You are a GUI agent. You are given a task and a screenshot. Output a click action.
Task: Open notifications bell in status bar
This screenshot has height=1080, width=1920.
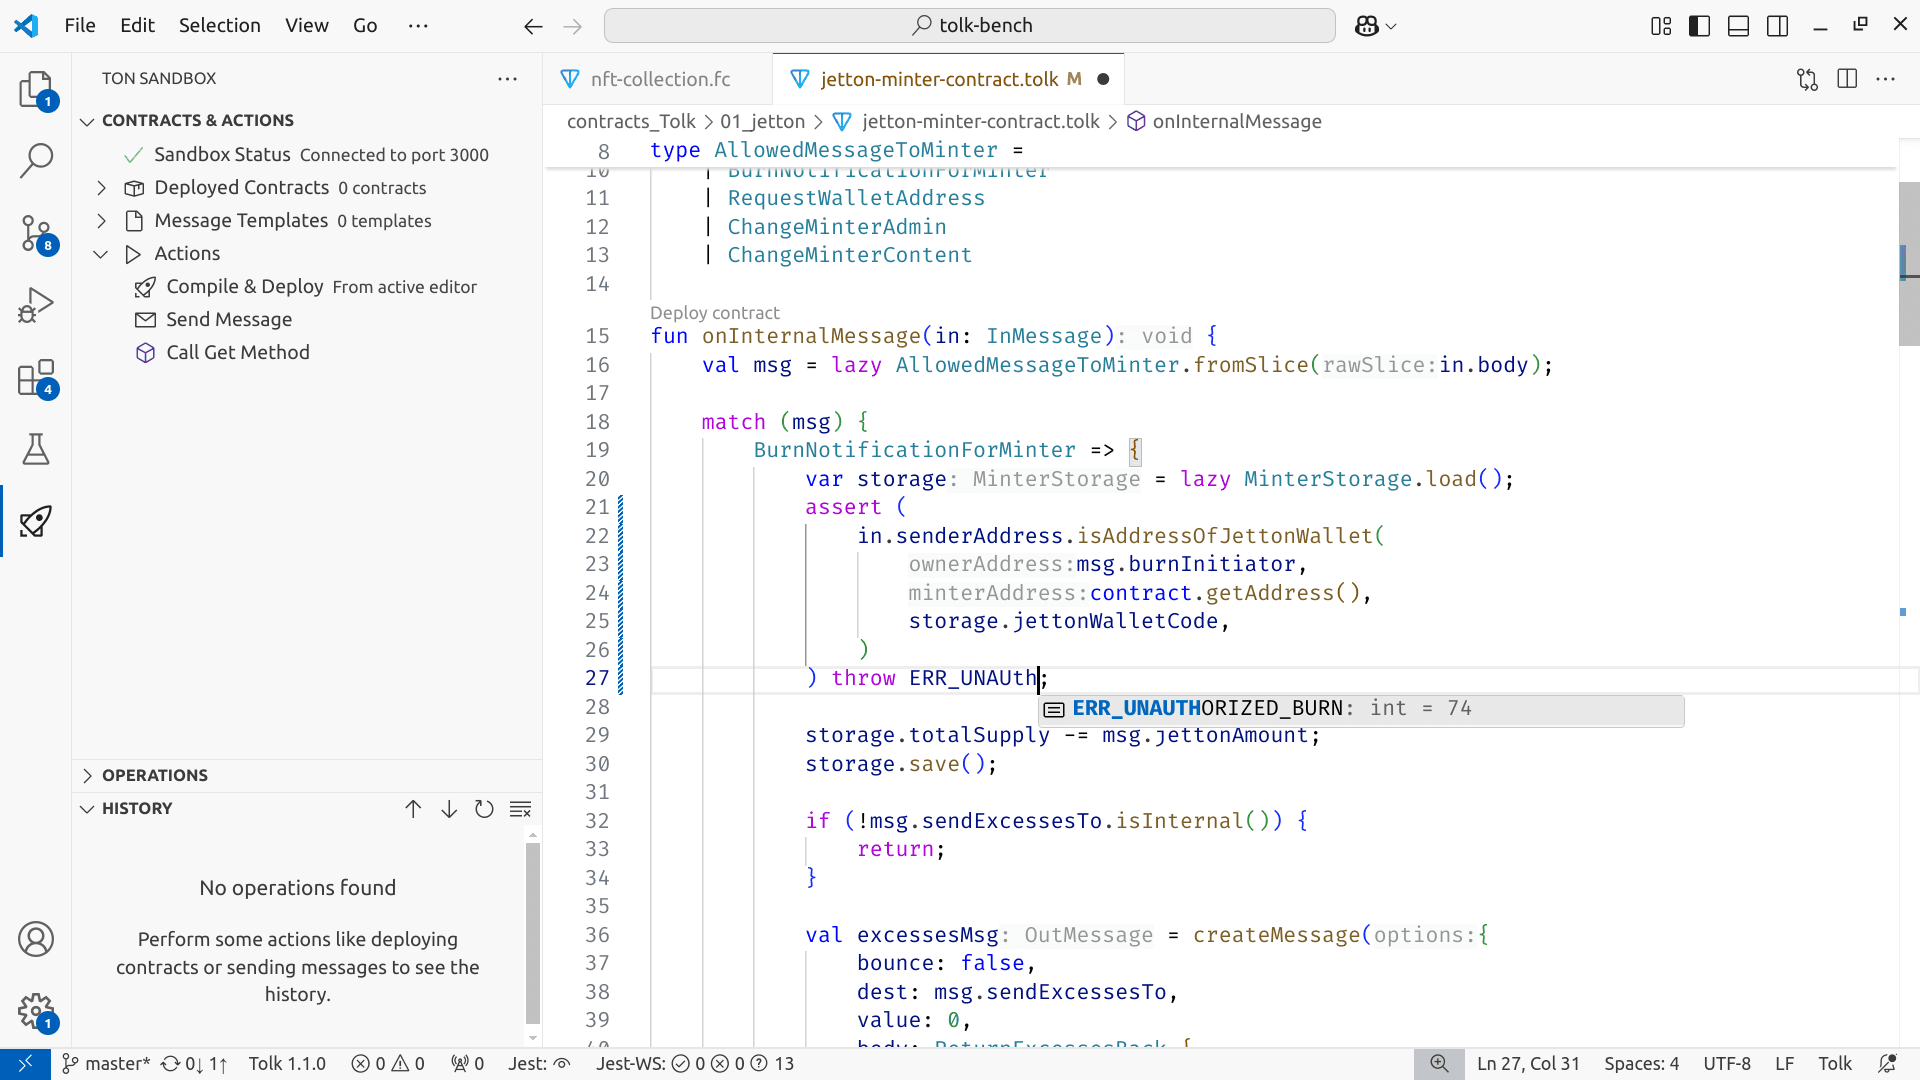(x=1887, y=1064)
